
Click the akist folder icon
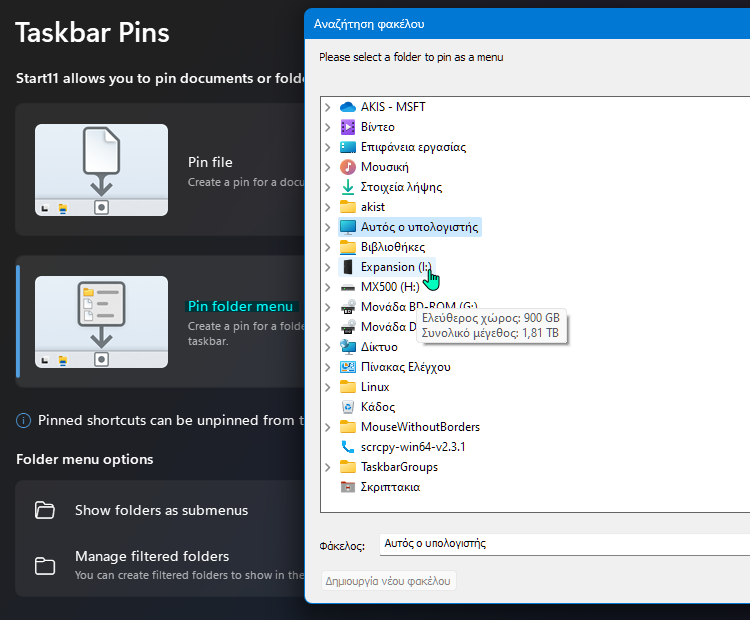[348, 207]
